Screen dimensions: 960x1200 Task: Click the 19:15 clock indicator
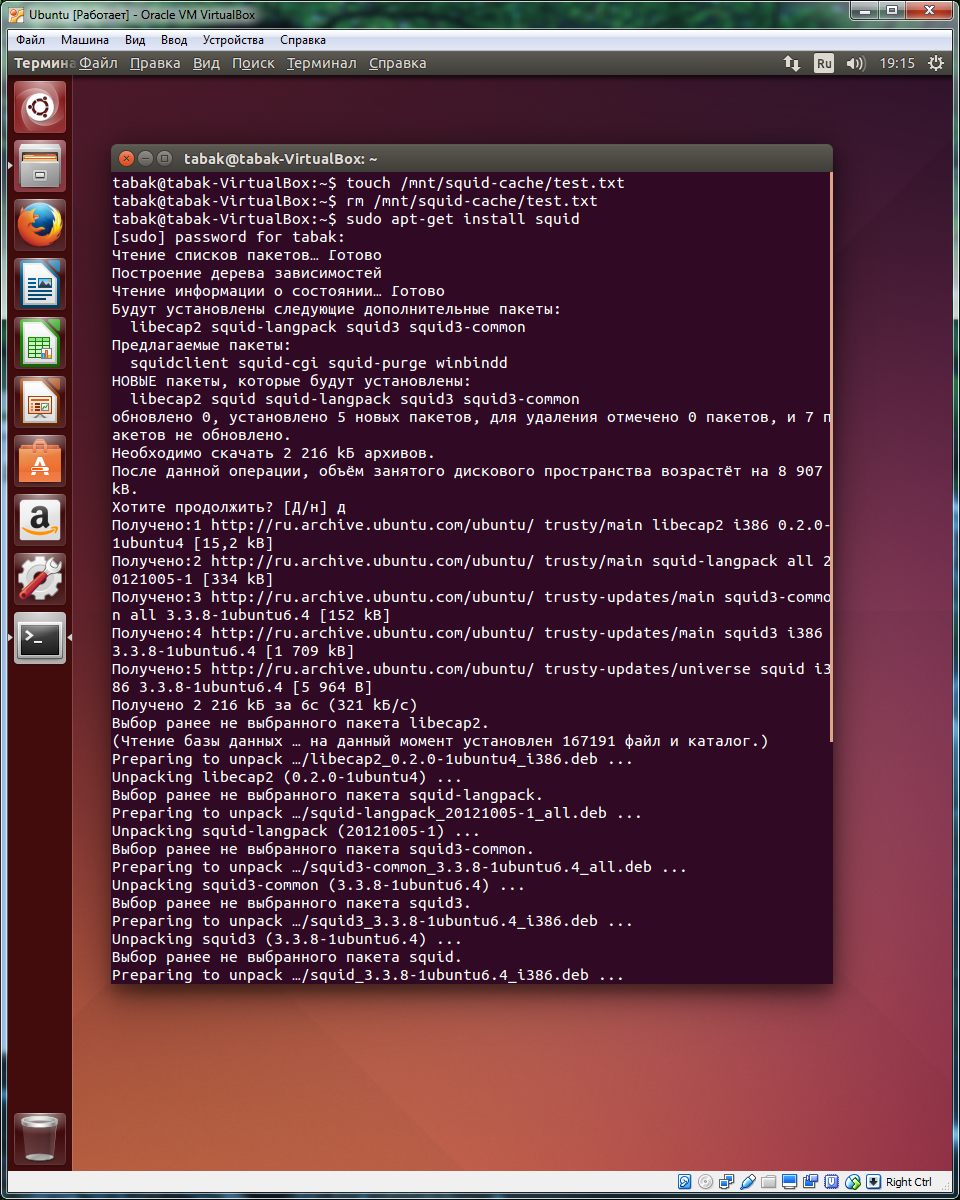tap(897, 63)
